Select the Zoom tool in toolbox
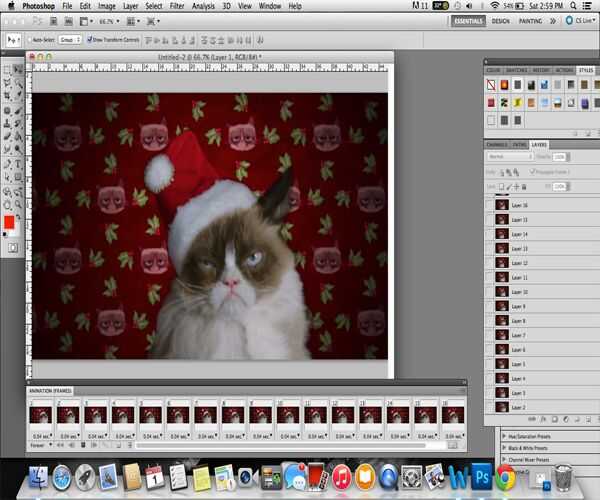Screen dimensions: 600x500 click(x=18, y=205)
